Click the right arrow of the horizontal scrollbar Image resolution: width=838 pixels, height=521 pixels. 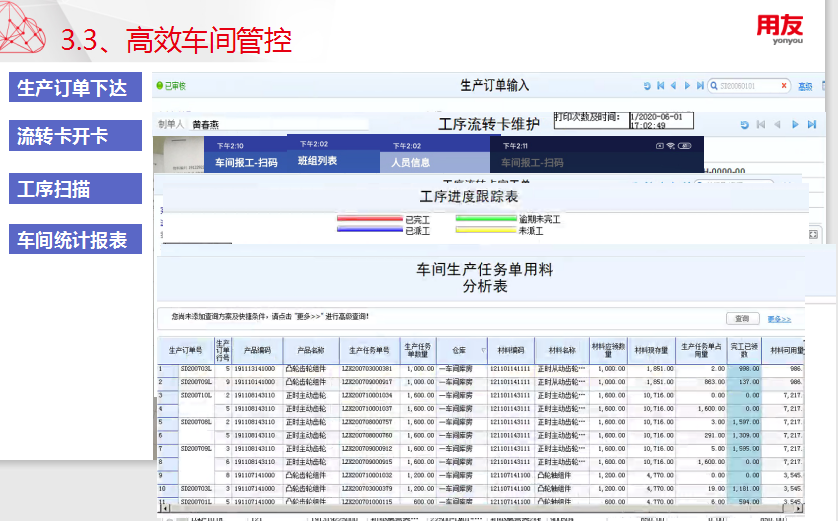coord(799,509)
